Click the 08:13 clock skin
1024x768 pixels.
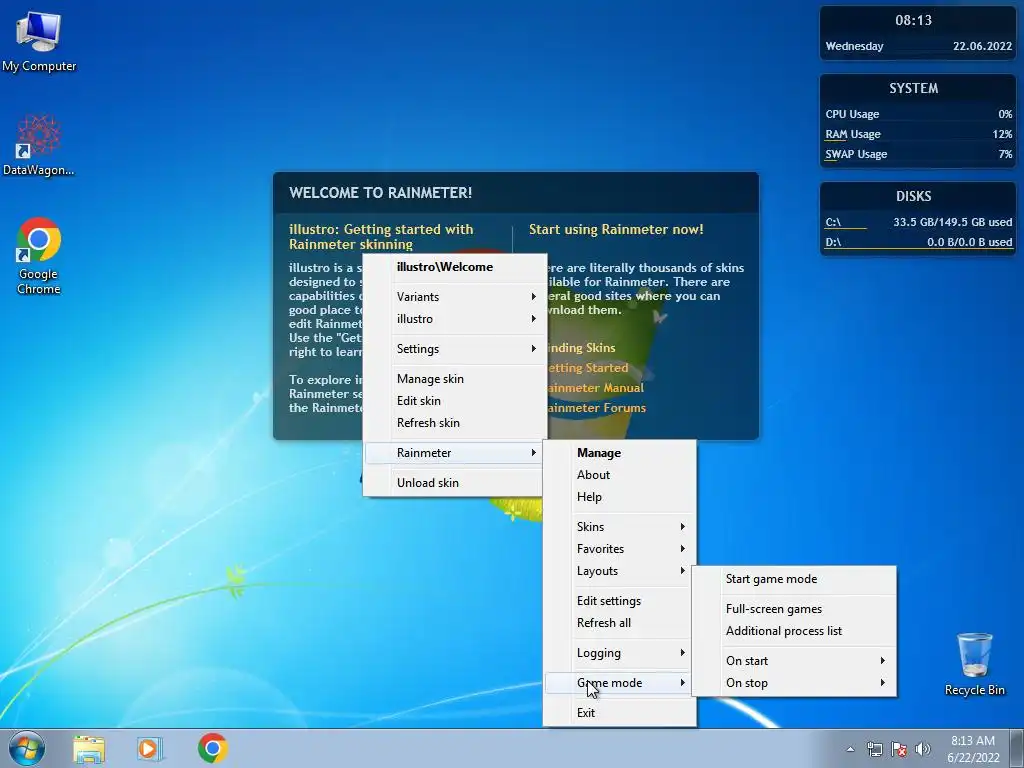pyautogui.click(x=914, y=20)
